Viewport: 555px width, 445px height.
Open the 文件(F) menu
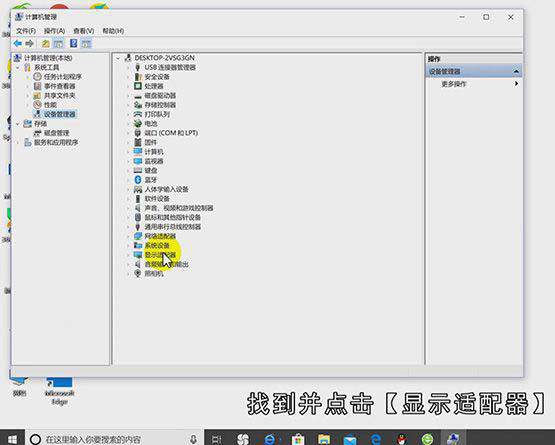click(26, 31)
